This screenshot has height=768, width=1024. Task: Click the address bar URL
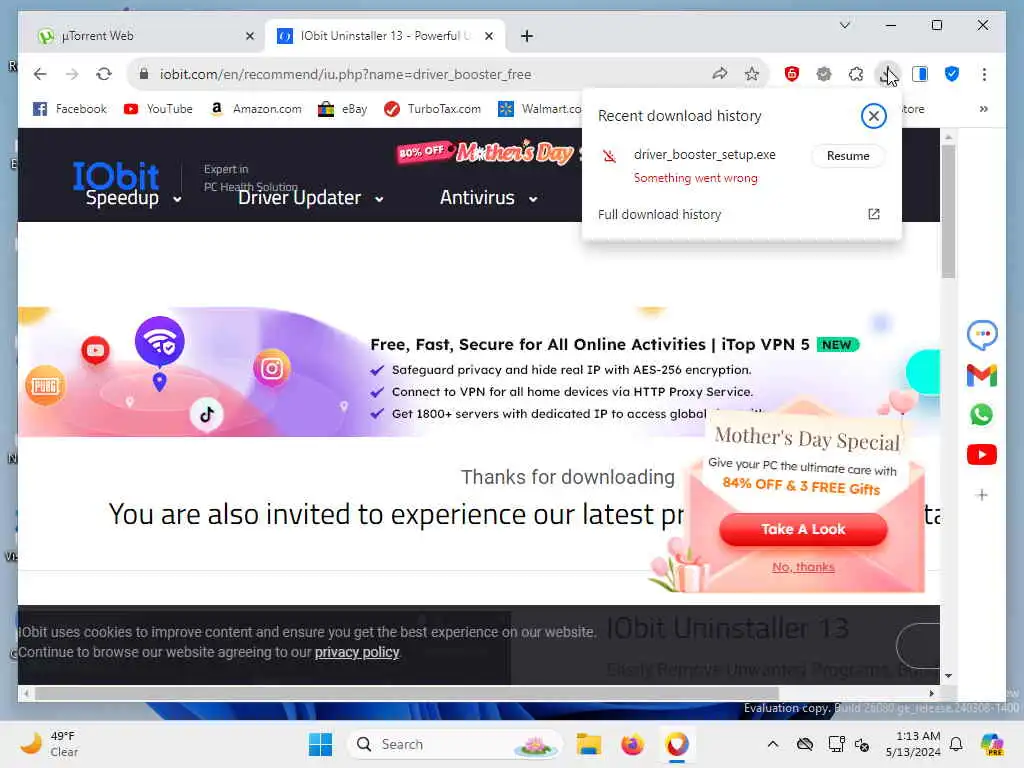[x=345, y=74]
